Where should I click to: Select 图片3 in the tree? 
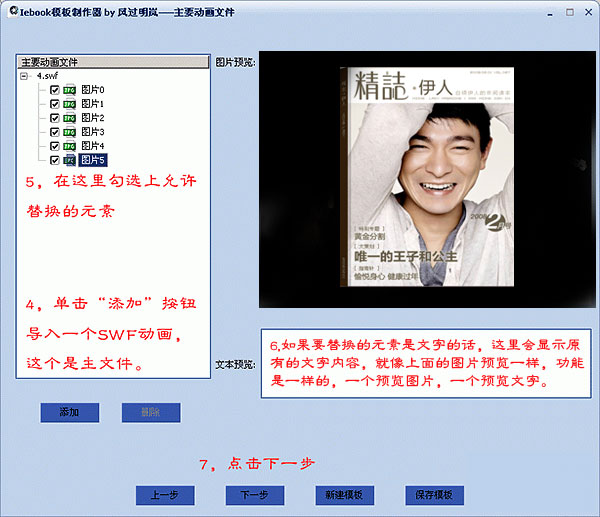tap(93, 132)
